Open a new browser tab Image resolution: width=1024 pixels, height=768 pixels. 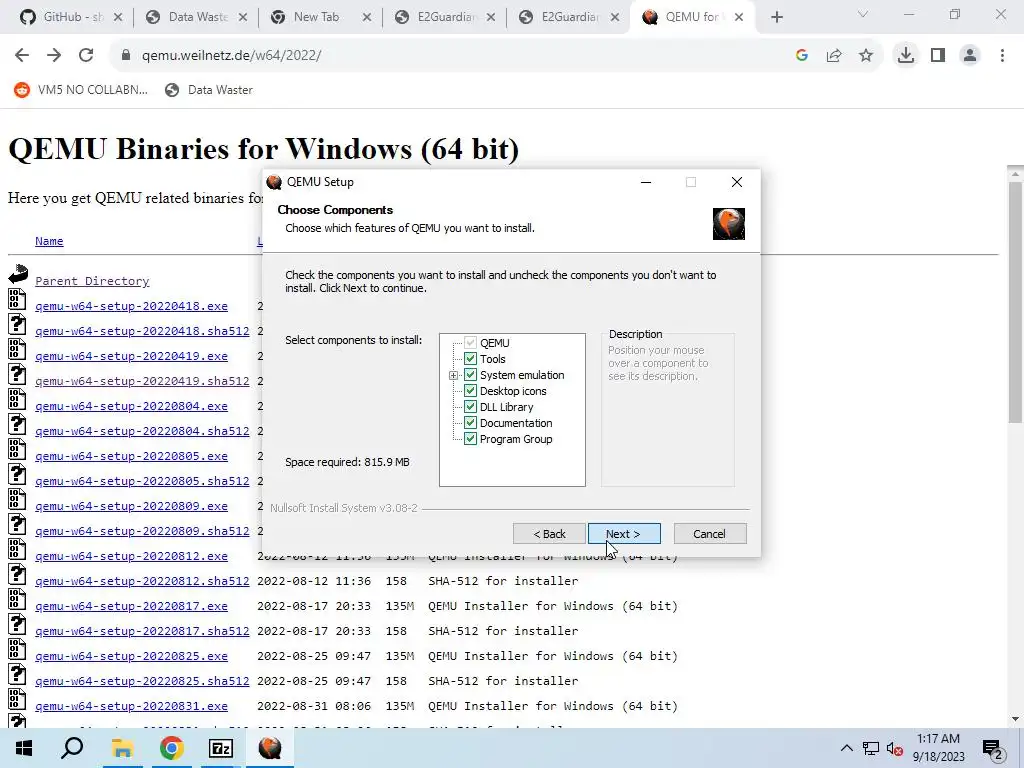click(x=776, y=17)
